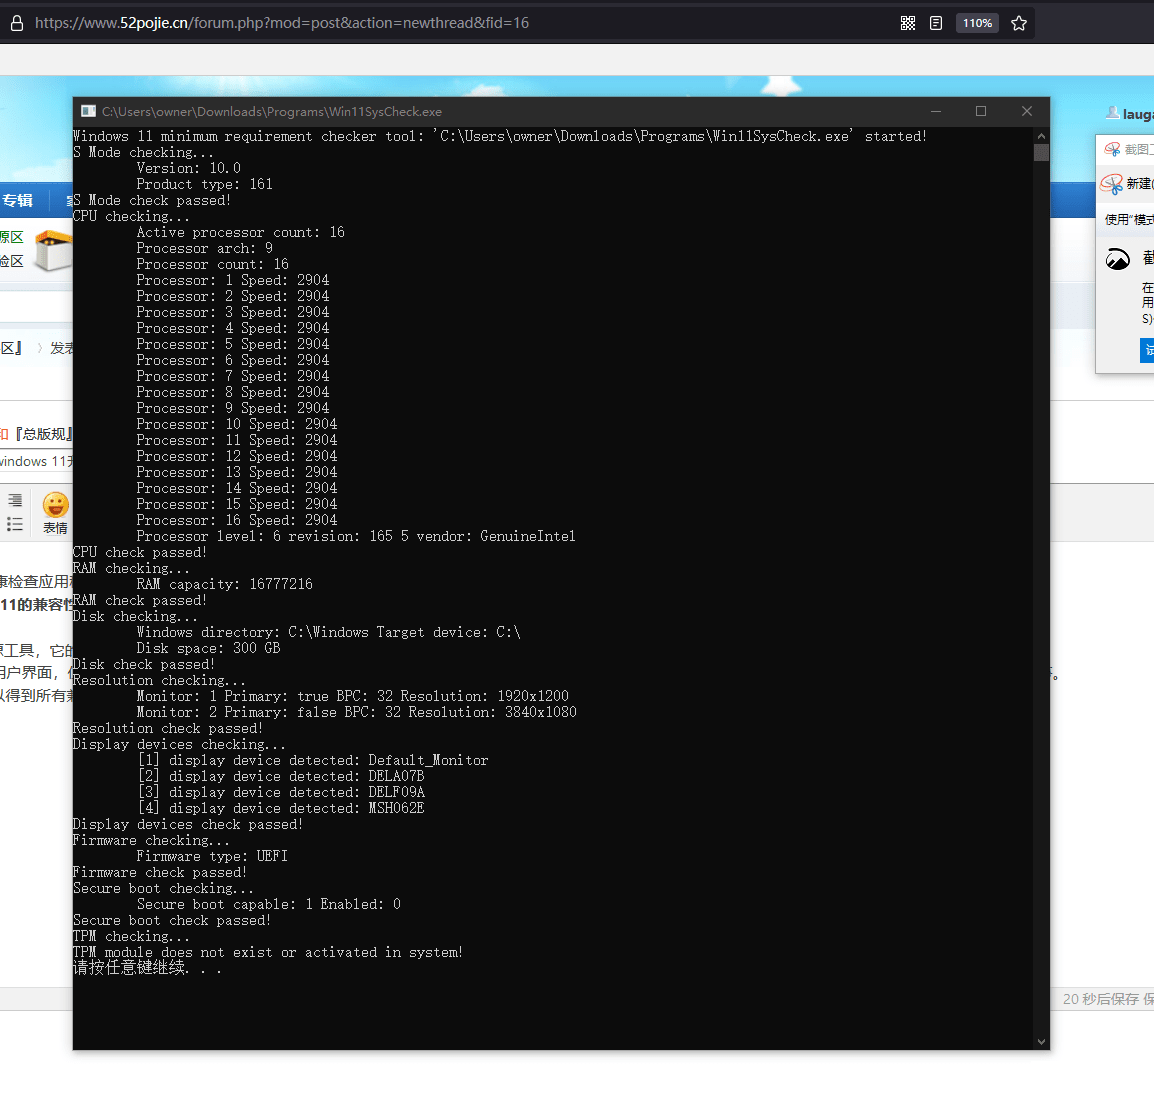
Task: Toggle the reader view icon
Action: pyautogui.click(x=935, y=24)
